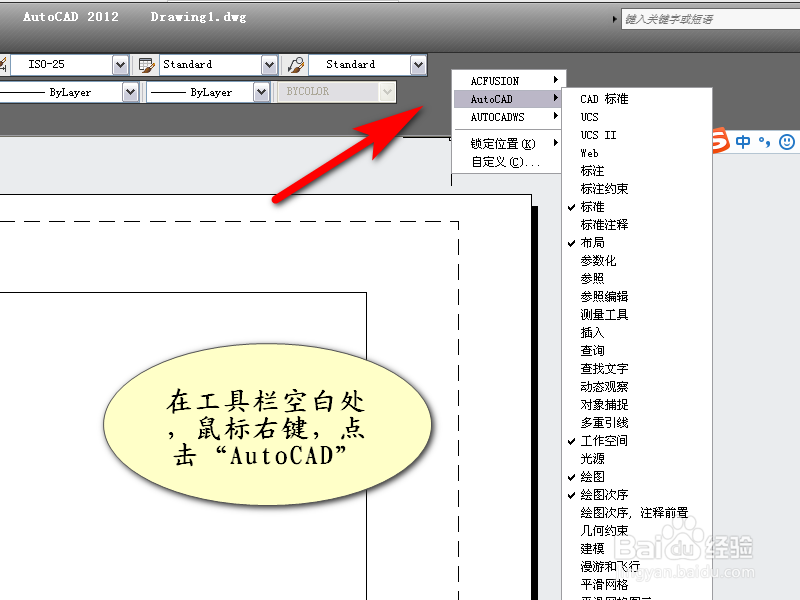The image size is (800, 600).
Task: Click the multileader style icon
Action: [x=295, y=65]
